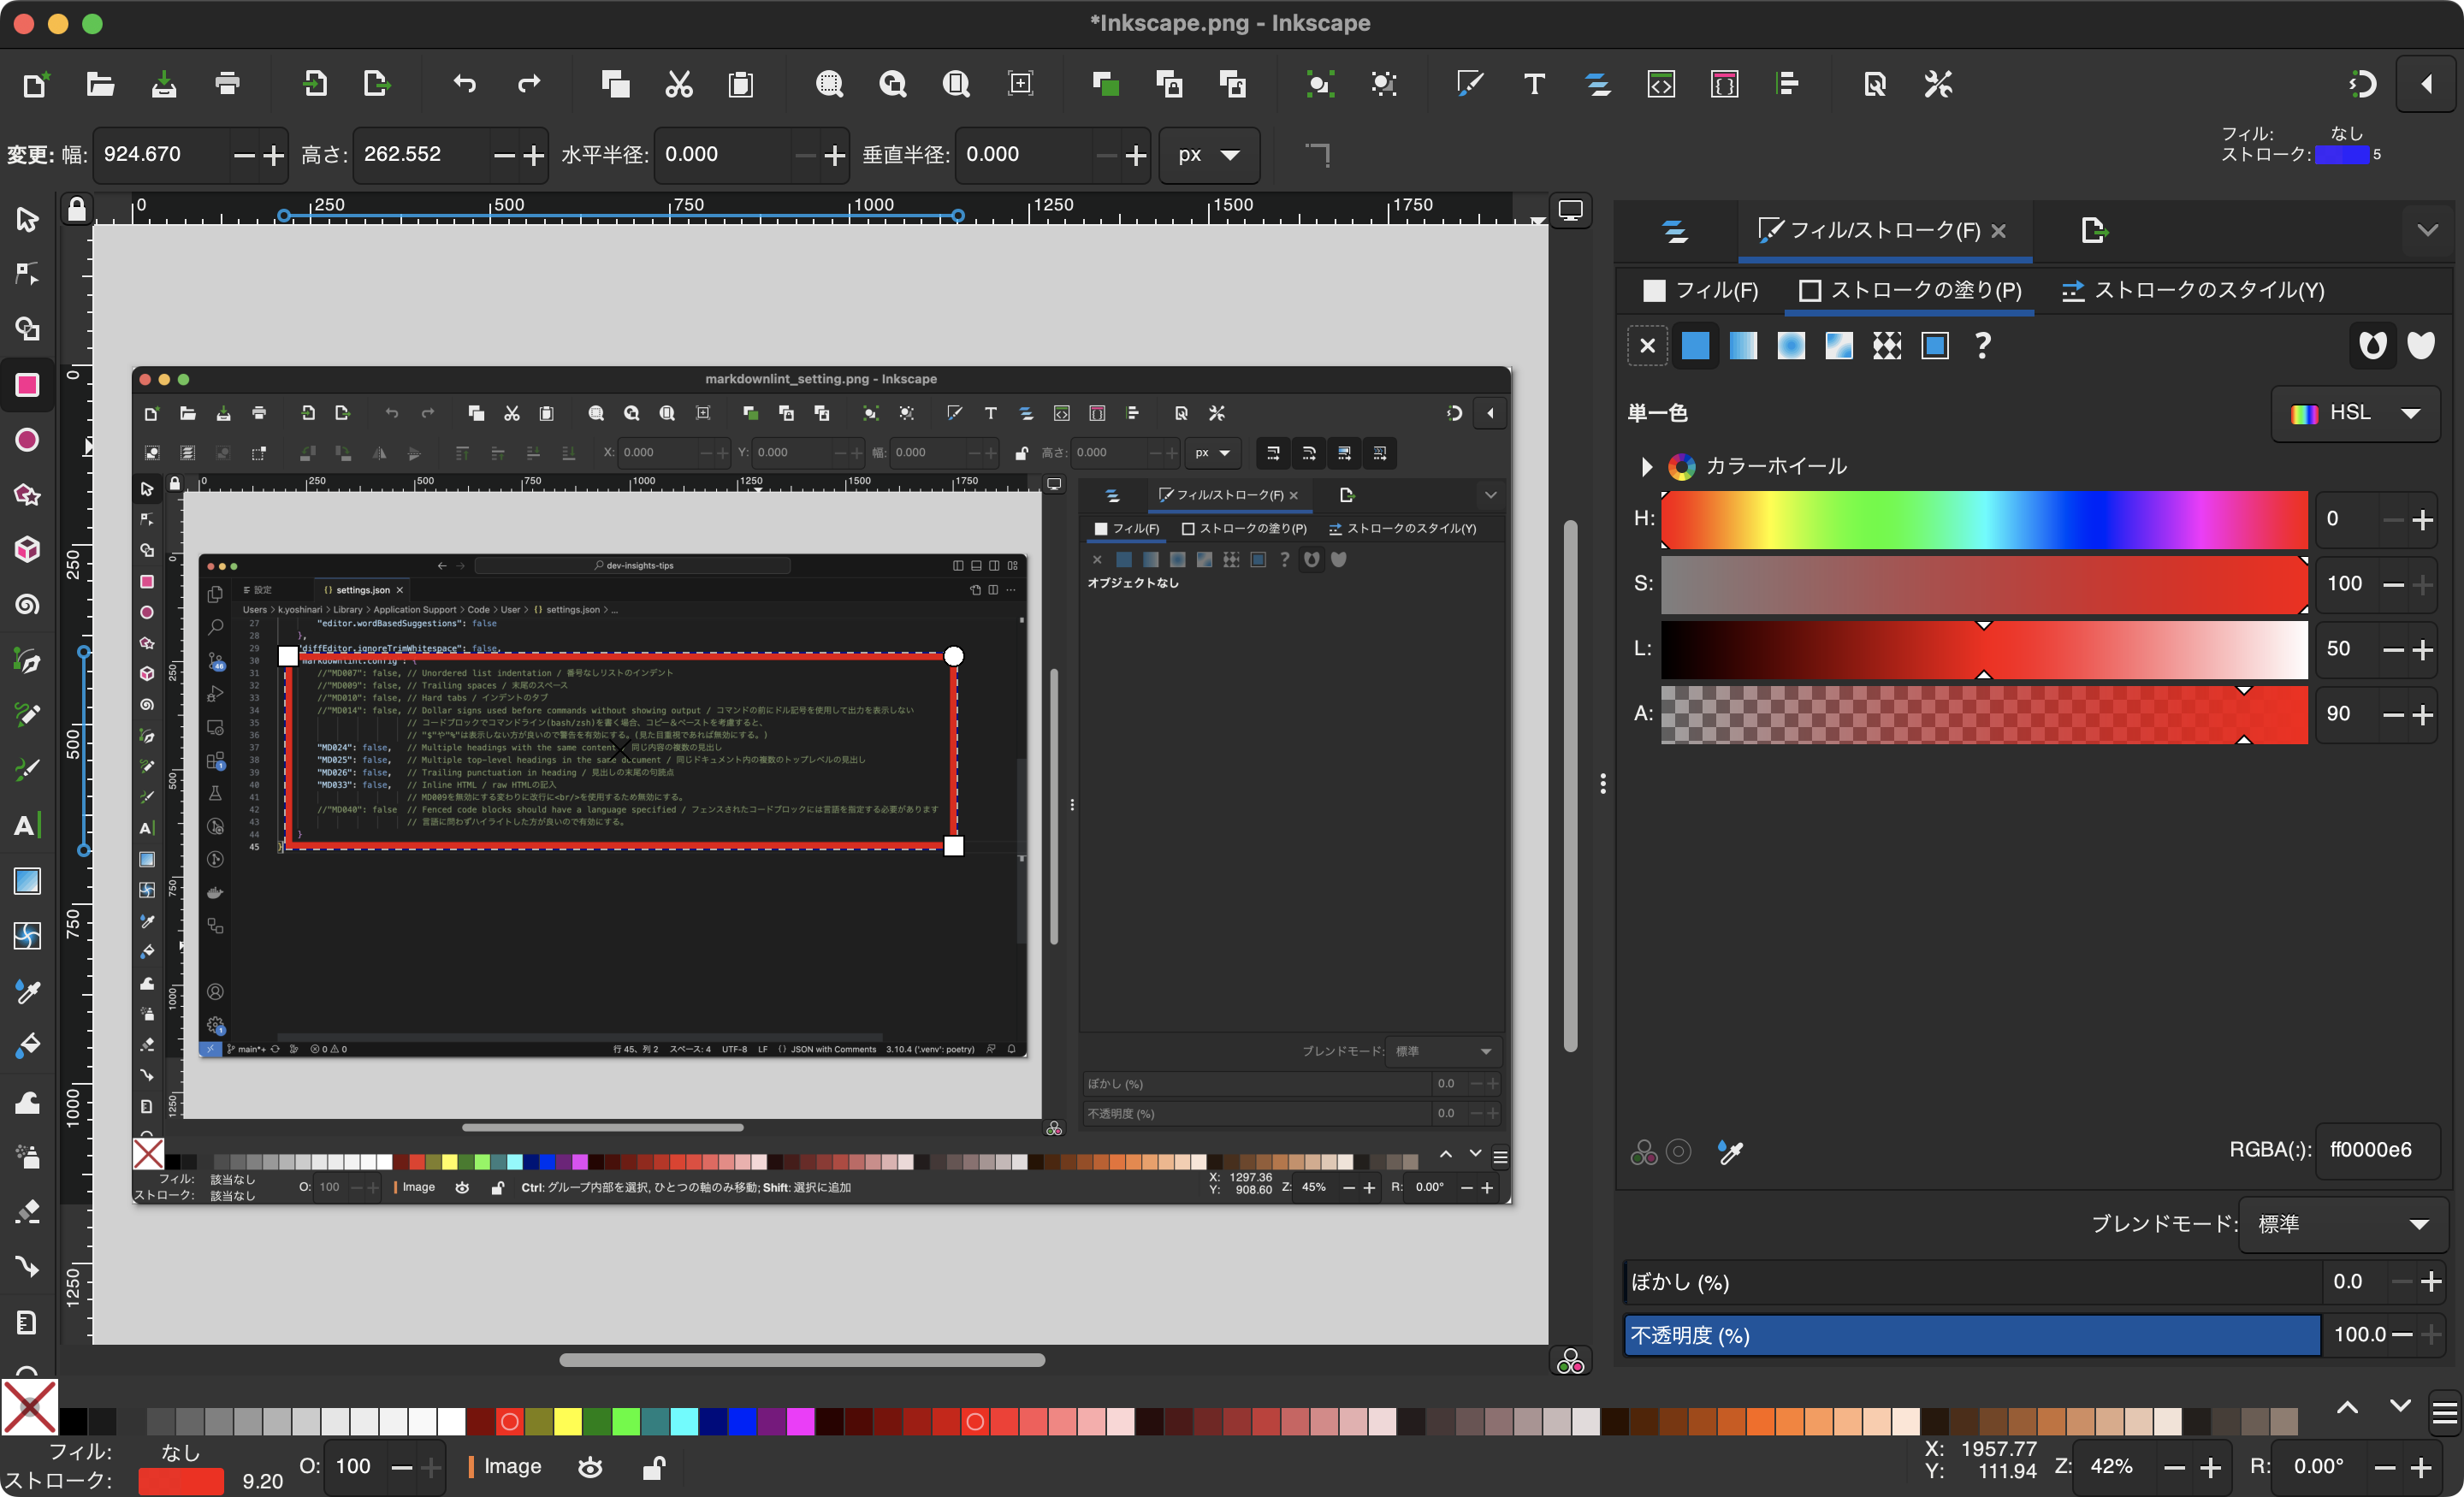Select the 3D Box tool
The image size is (2464, 1497).
coord(26,549)
